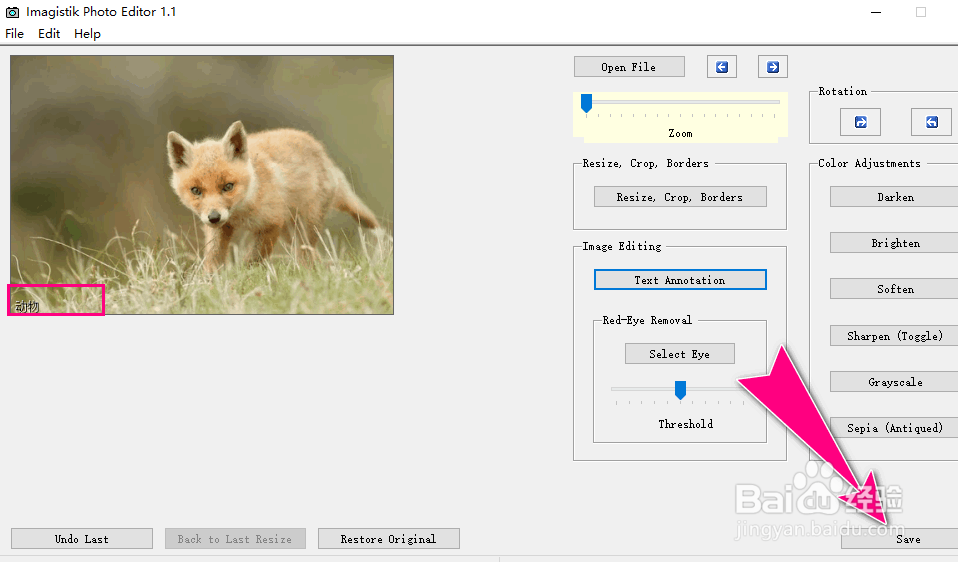Go to next image with right arrow
Viewport: 958px width, 562px height.
tap(772, 67)
